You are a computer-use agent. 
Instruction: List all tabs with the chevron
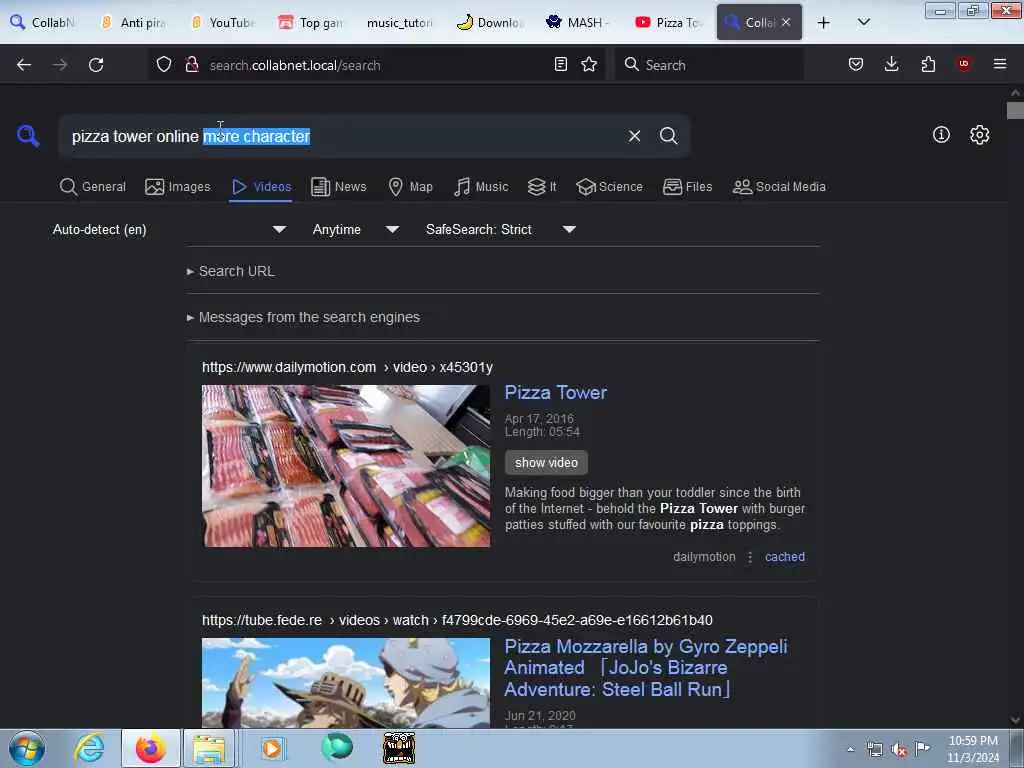863,23
